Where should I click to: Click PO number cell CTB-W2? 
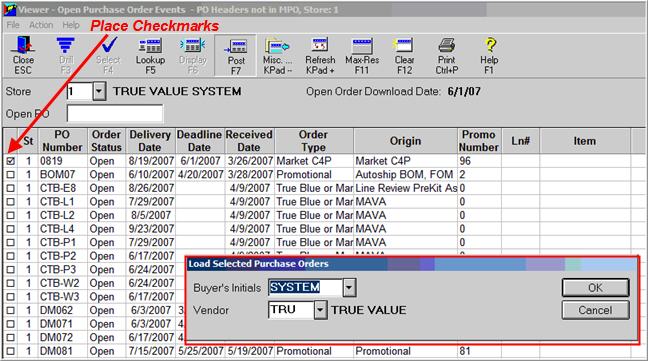click(62, 283)
